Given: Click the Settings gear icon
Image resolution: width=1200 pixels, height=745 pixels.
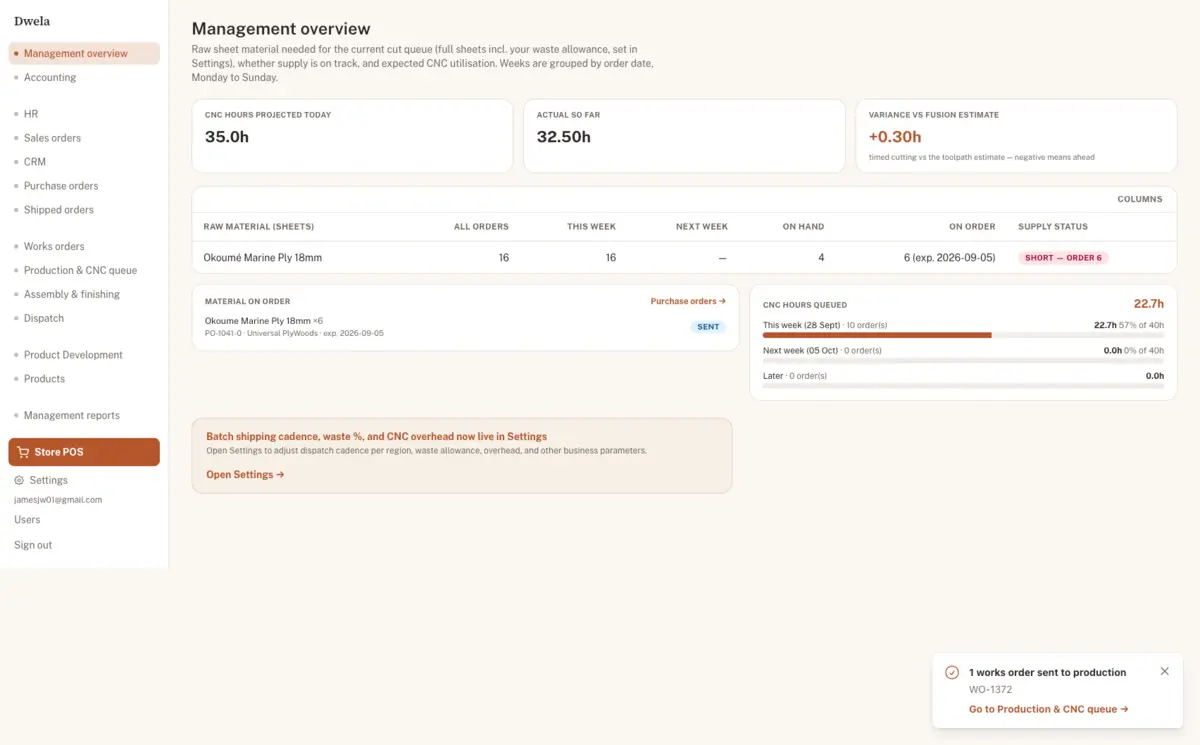Looking at the screenshot, I should coord(19,481).
